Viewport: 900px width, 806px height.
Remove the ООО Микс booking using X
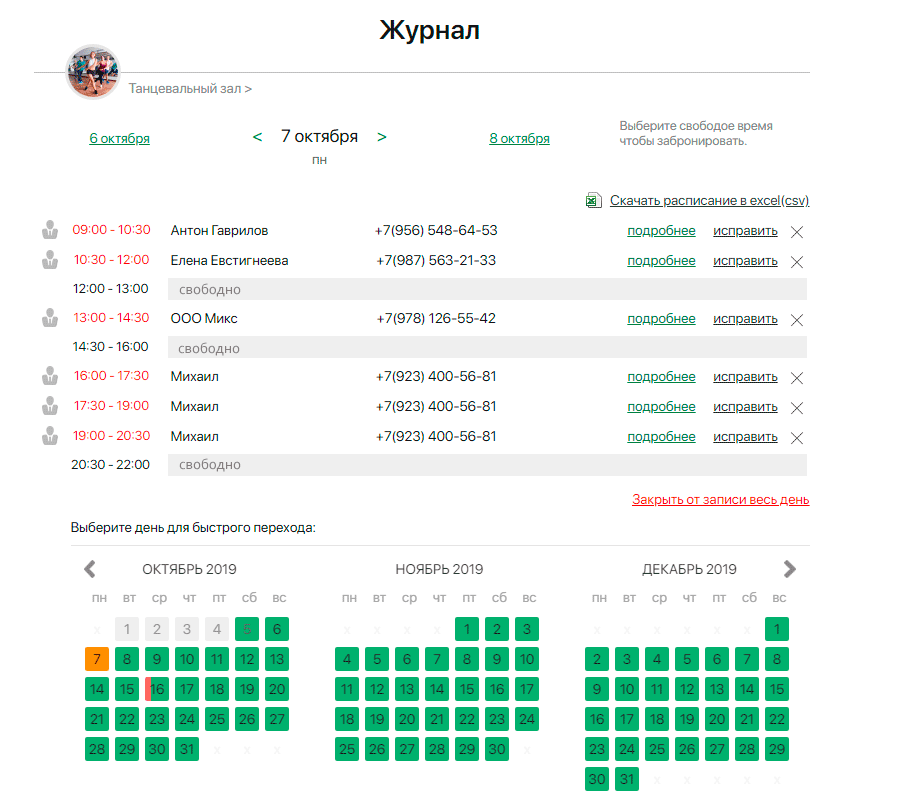(797, 320)
